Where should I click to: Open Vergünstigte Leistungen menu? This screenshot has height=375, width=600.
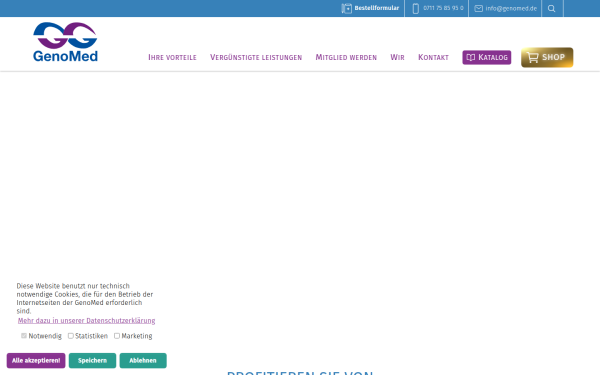click(x=256, y=57)
